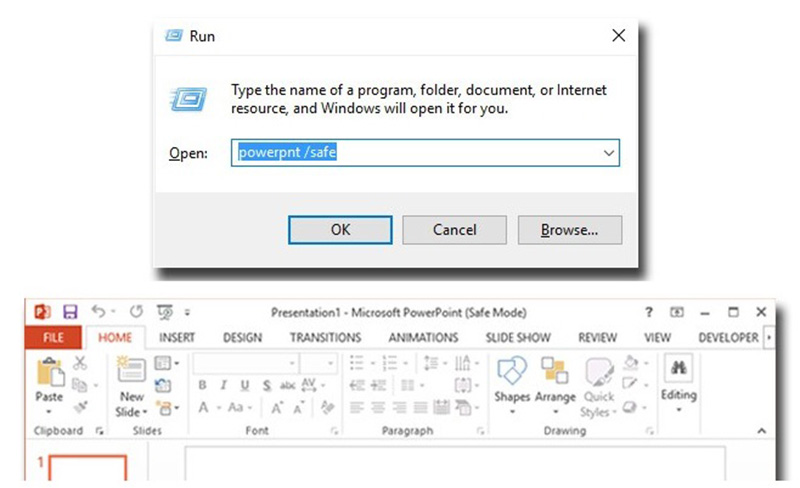Click the Editing binoculars icon
Image resolution: width=800 pixels, height=488 pixels.
678,370
